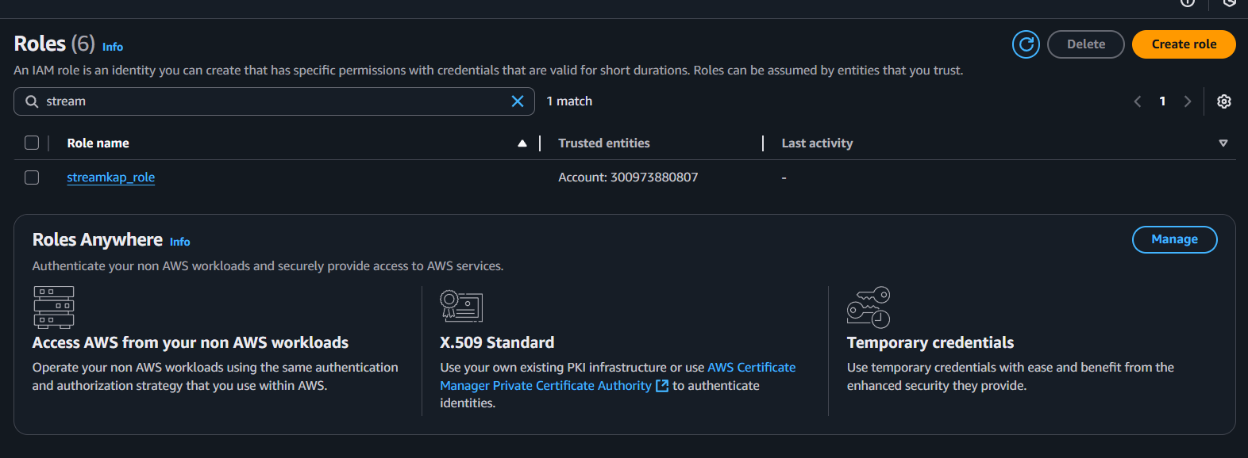The image size is (1248, 458).
Task: Open AWS Certificate Manager Private CA link
Action: [x=618, y=376]
